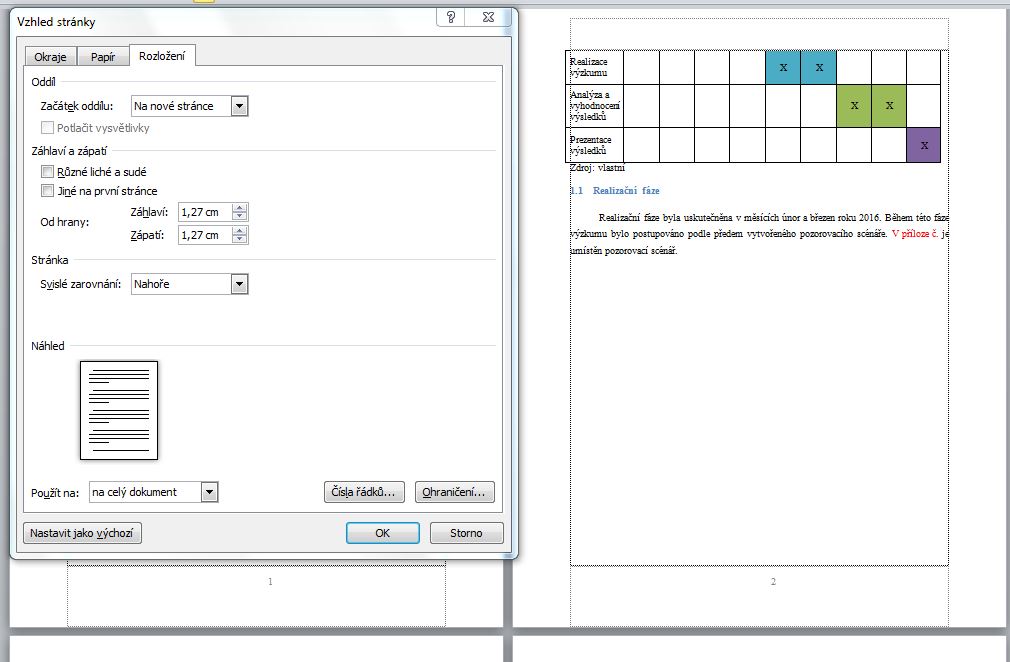Click the Čísla řádků button

pyautogui.click(x=364, y=492)
